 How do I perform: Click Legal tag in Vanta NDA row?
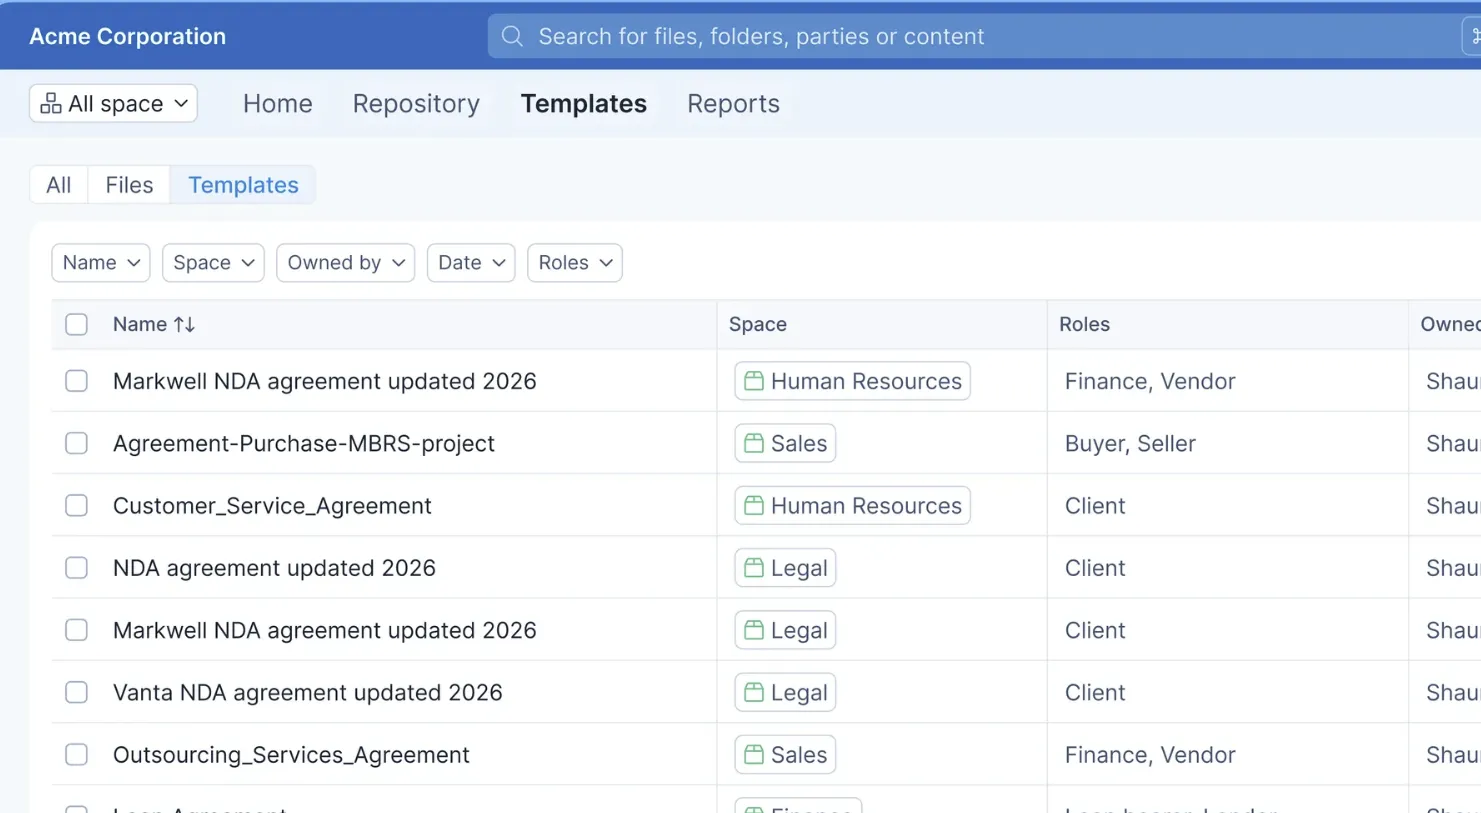coord(785,692)
